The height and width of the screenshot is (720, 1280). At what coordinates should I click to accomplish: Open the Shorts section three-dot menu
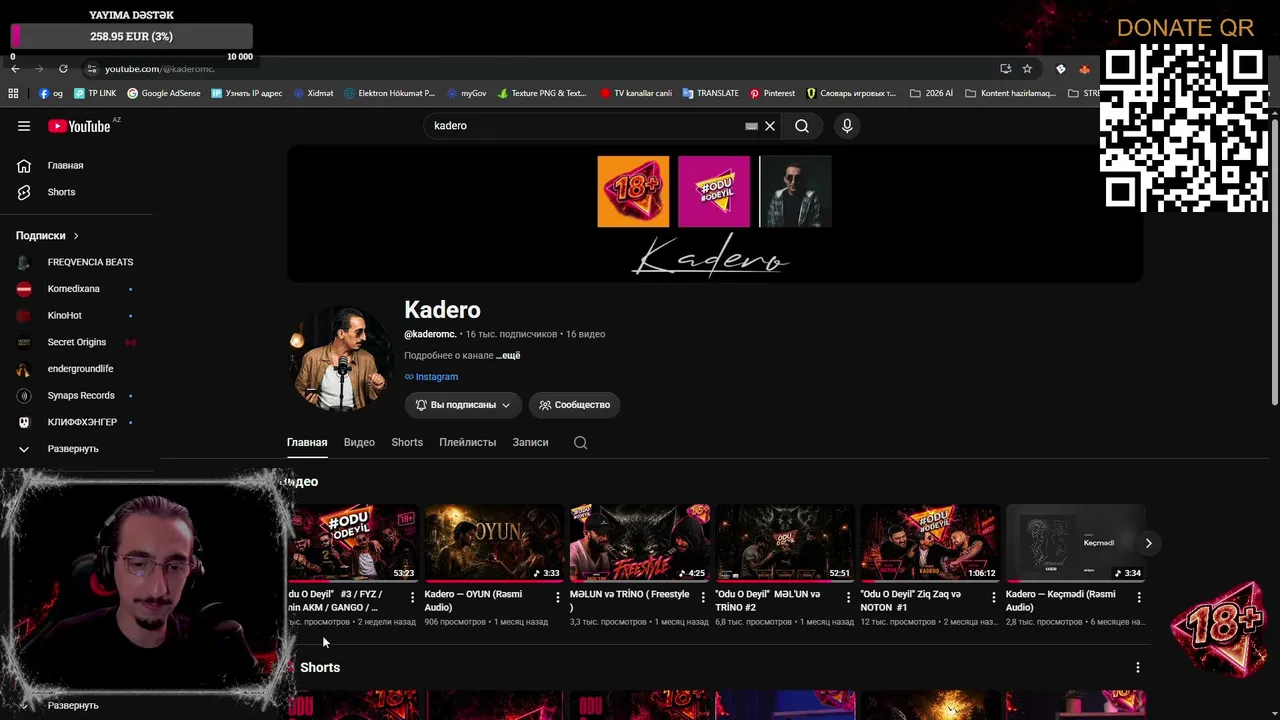tap(1137, 667)
